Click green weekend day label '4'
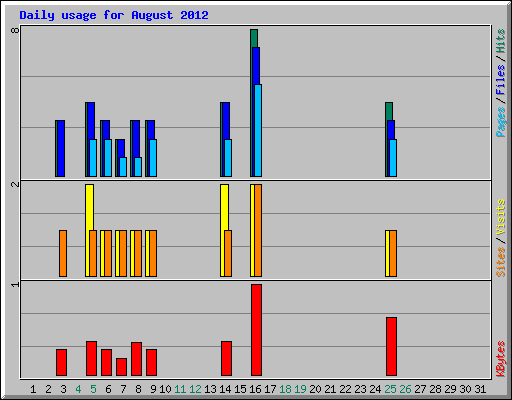 (78, 389)
